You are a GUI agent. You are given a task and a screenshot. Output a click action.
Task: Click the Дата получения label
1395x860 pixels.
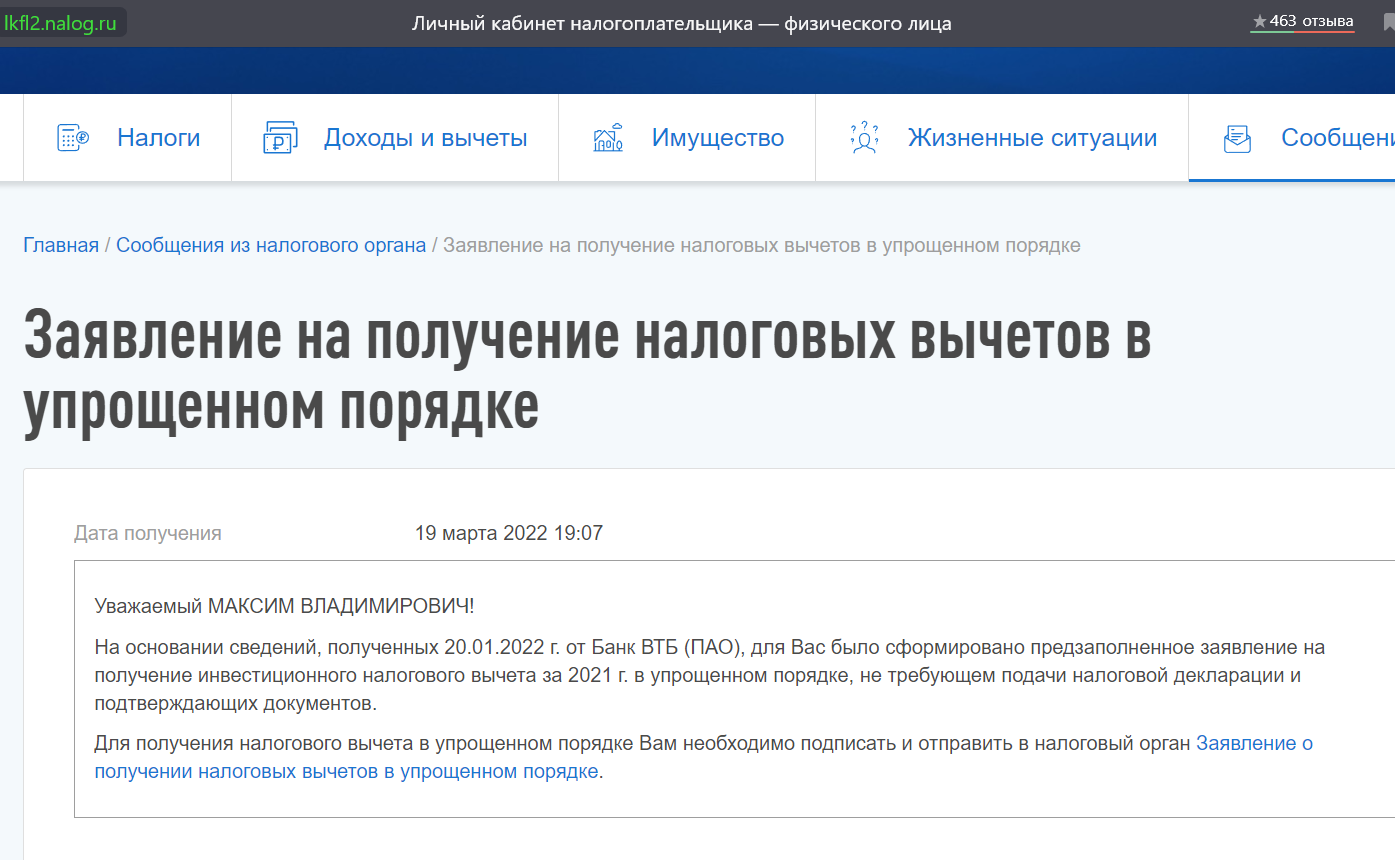(148, 533)
